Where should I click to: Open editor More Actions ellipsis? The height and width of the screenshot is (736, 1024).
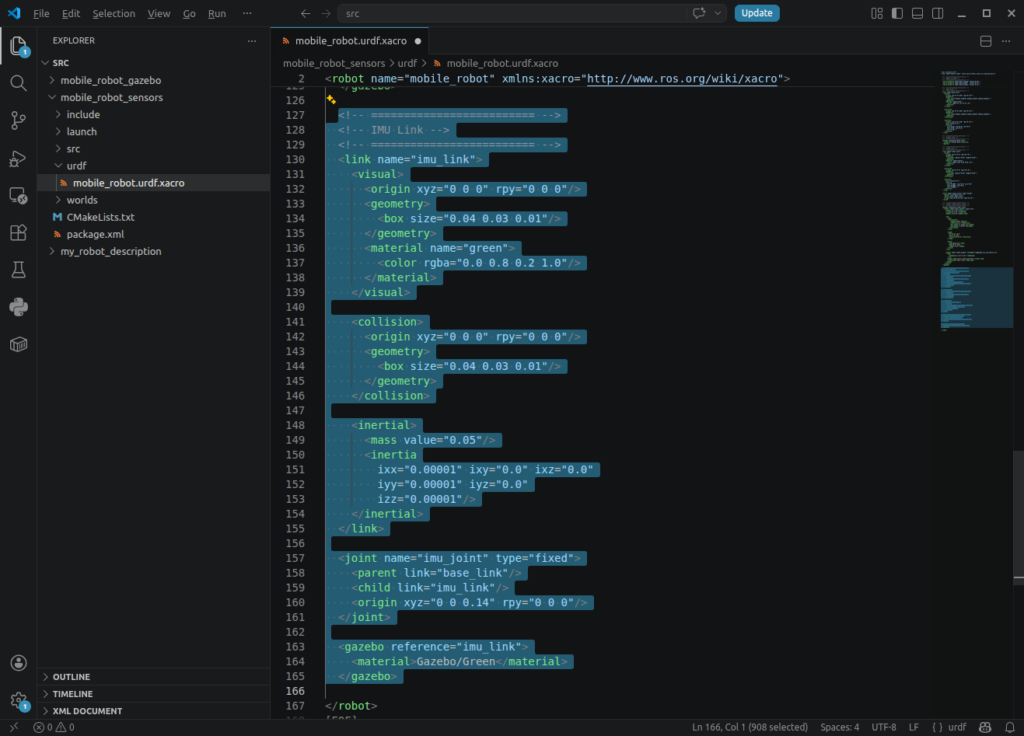point(1006,41)
